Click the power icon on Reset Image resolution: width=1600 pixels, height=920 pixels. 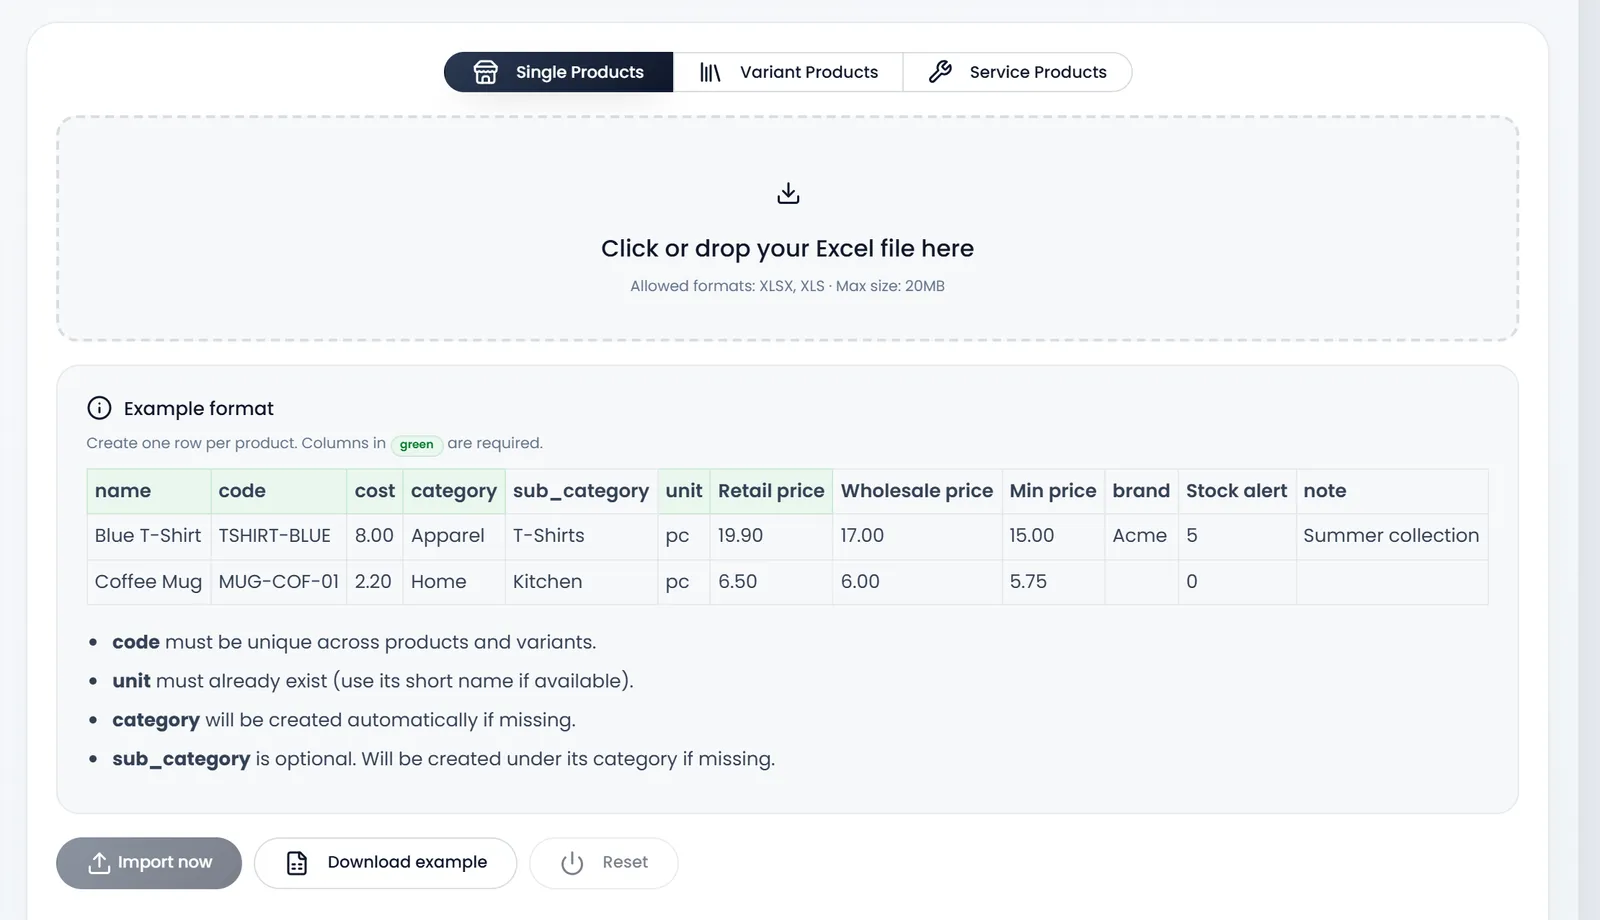click(572, 863)
